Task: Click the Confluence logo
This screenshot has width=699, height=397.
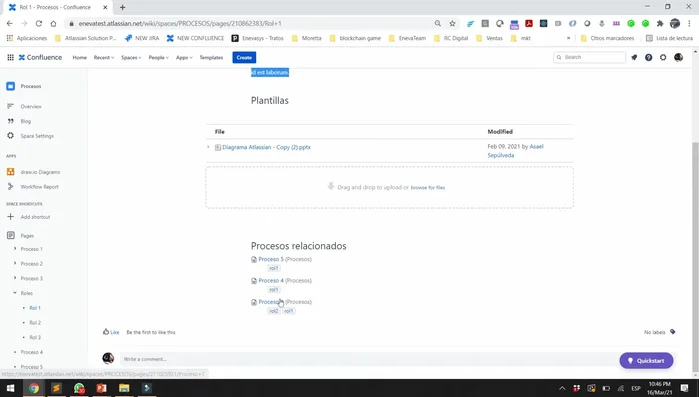Action: (40, 57)
